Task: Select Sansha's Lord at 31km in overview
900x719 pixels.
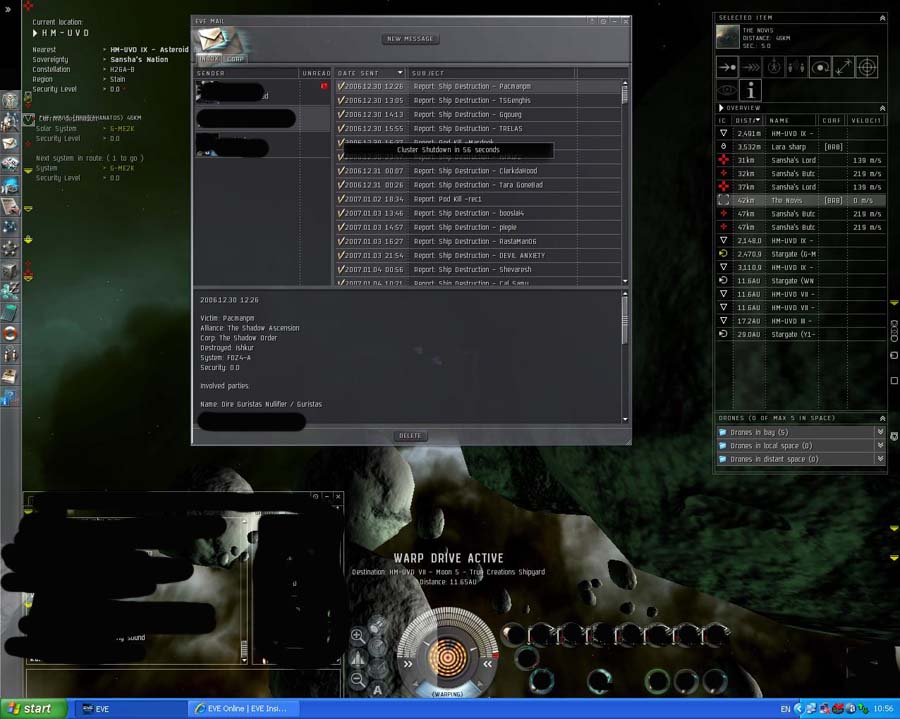Action: pos(800,160)
